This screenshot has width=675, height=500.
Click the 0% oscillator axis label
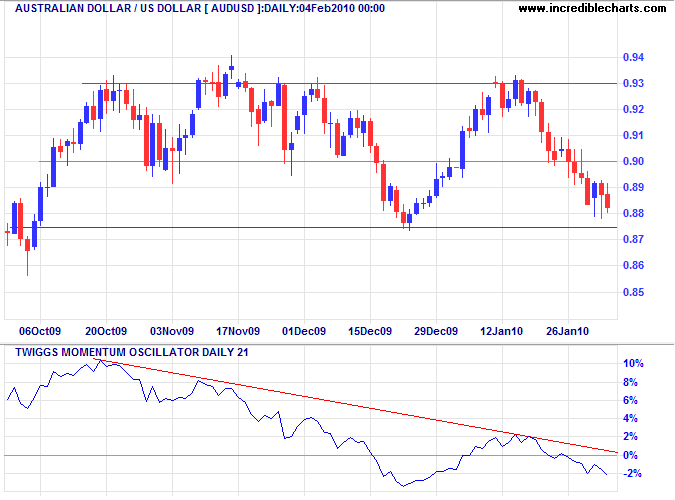point(630,455)
